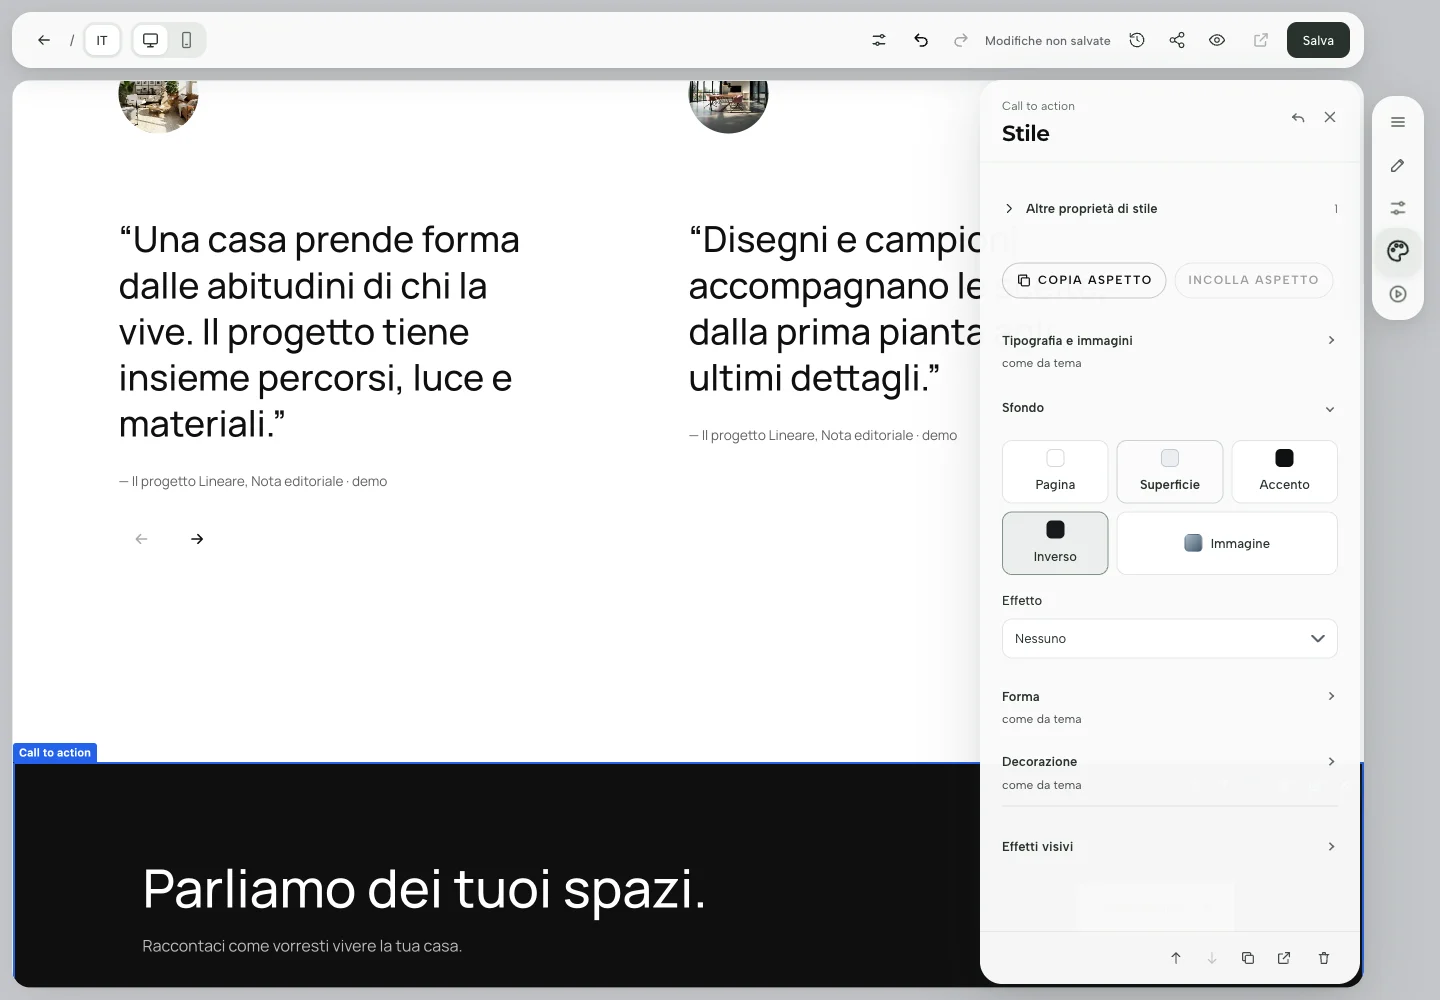The width and height of the screenshot is (1440, 1000).
Task: Open page in new tab icon
Action: (1261, 40)
